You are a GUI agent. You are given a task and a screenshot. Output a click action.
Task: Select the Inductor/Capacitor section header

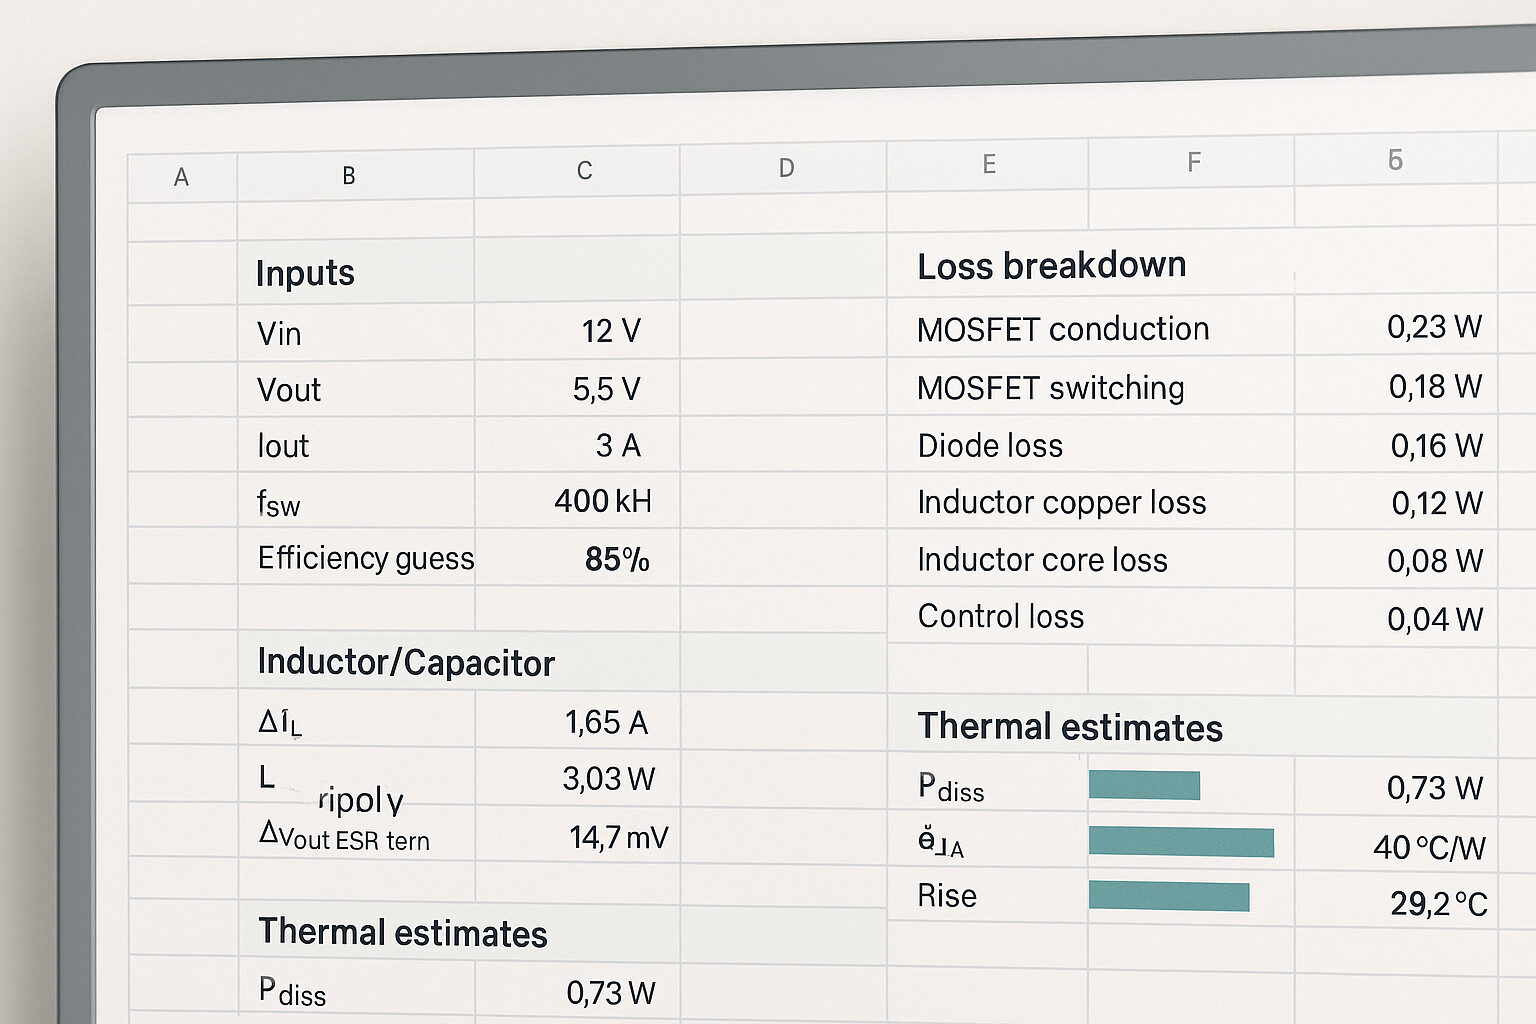[406, 662]
